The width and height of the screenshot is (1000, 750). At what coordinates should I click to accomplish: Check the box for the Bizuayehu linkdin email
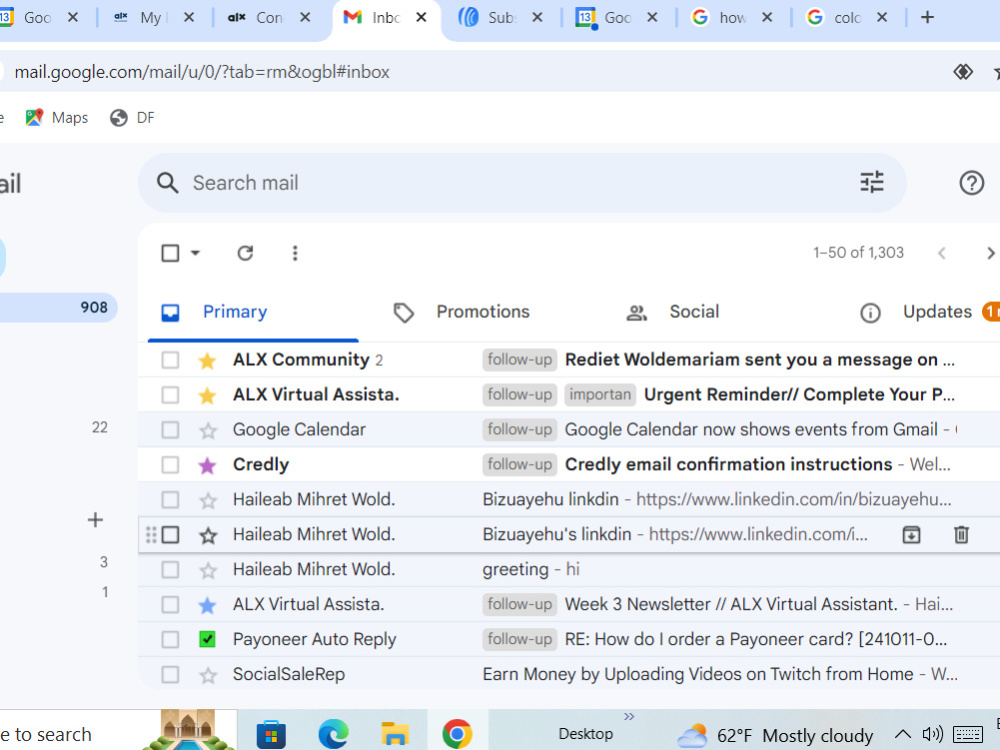pyautogui.click(x=170, y=500)
